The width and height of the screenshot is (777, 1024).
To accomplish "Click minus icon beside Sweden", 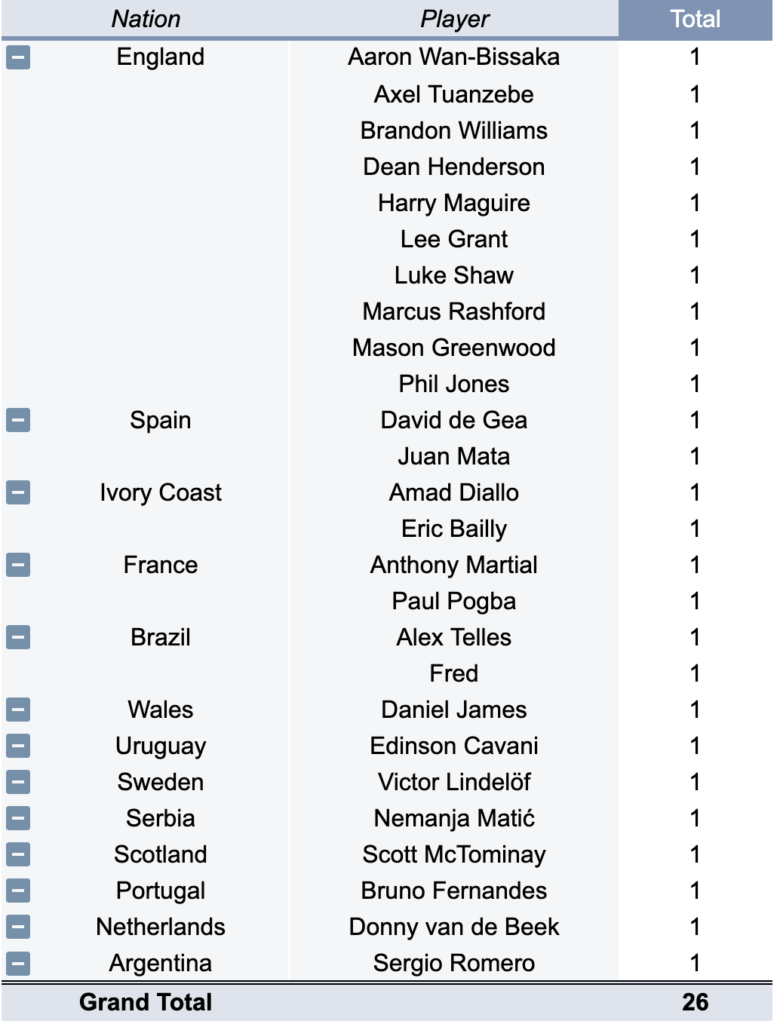I will click(x=18, y=783).
